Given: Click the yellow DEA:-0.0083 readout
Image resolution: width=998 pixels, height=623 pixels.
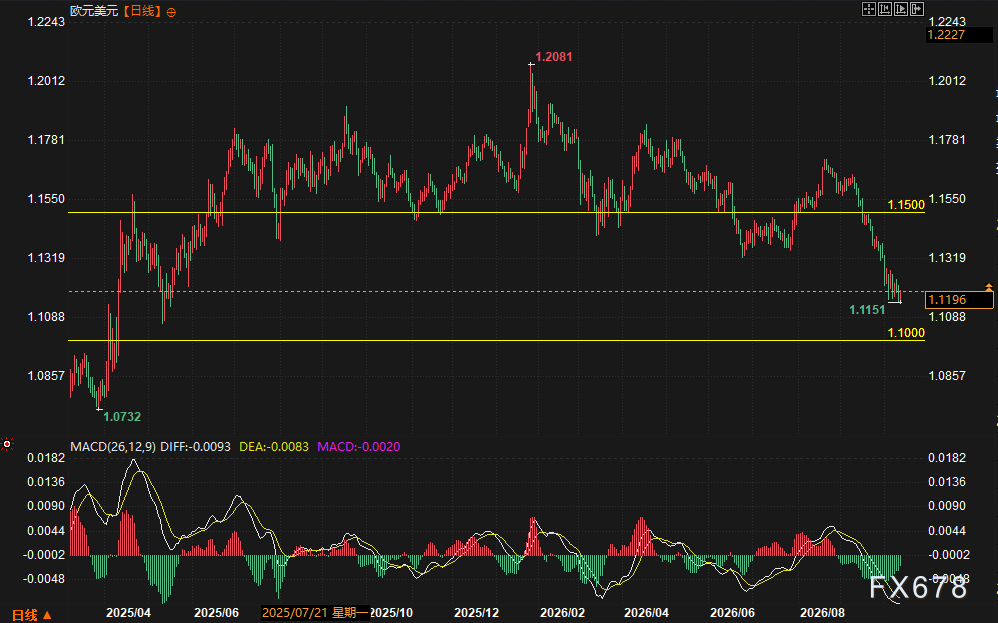Looking at the screenshot, I should point(274,447).
